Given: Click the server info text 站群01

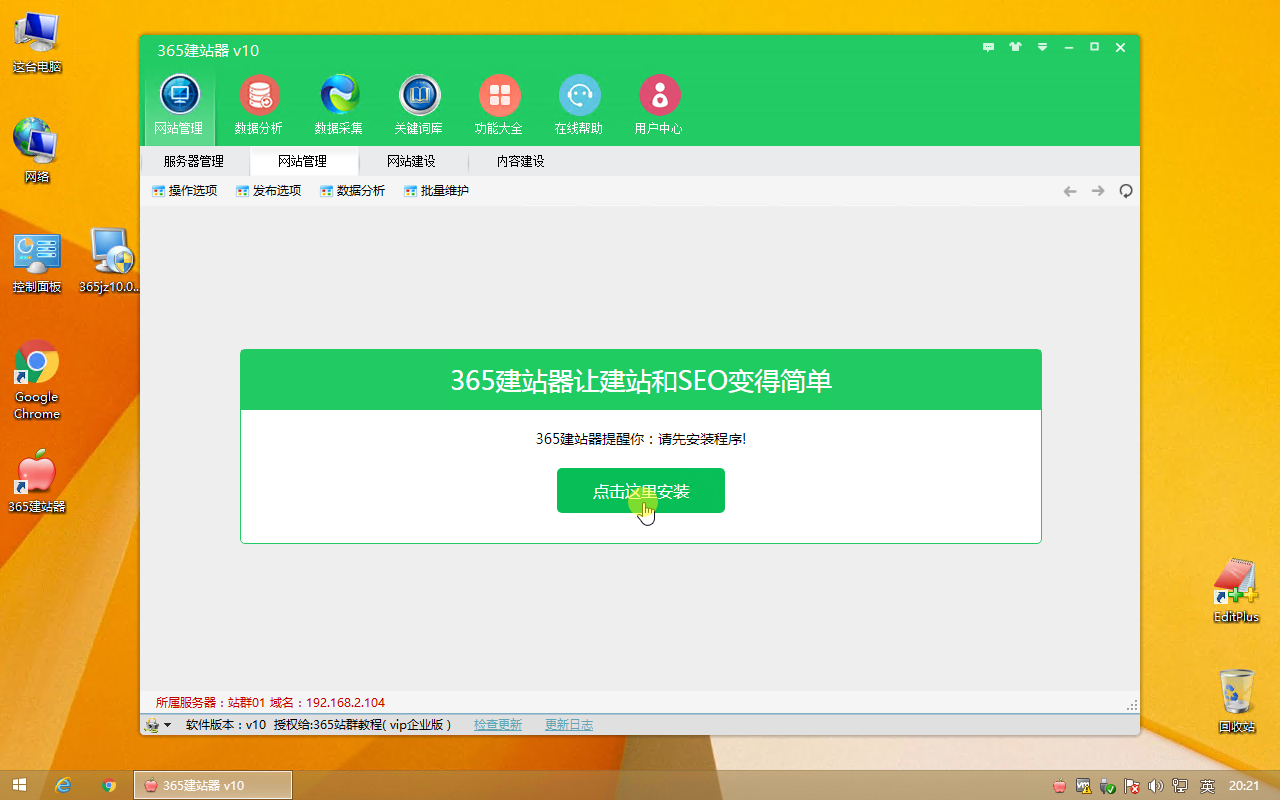Looking at the screenshot, I should [246, 703].
